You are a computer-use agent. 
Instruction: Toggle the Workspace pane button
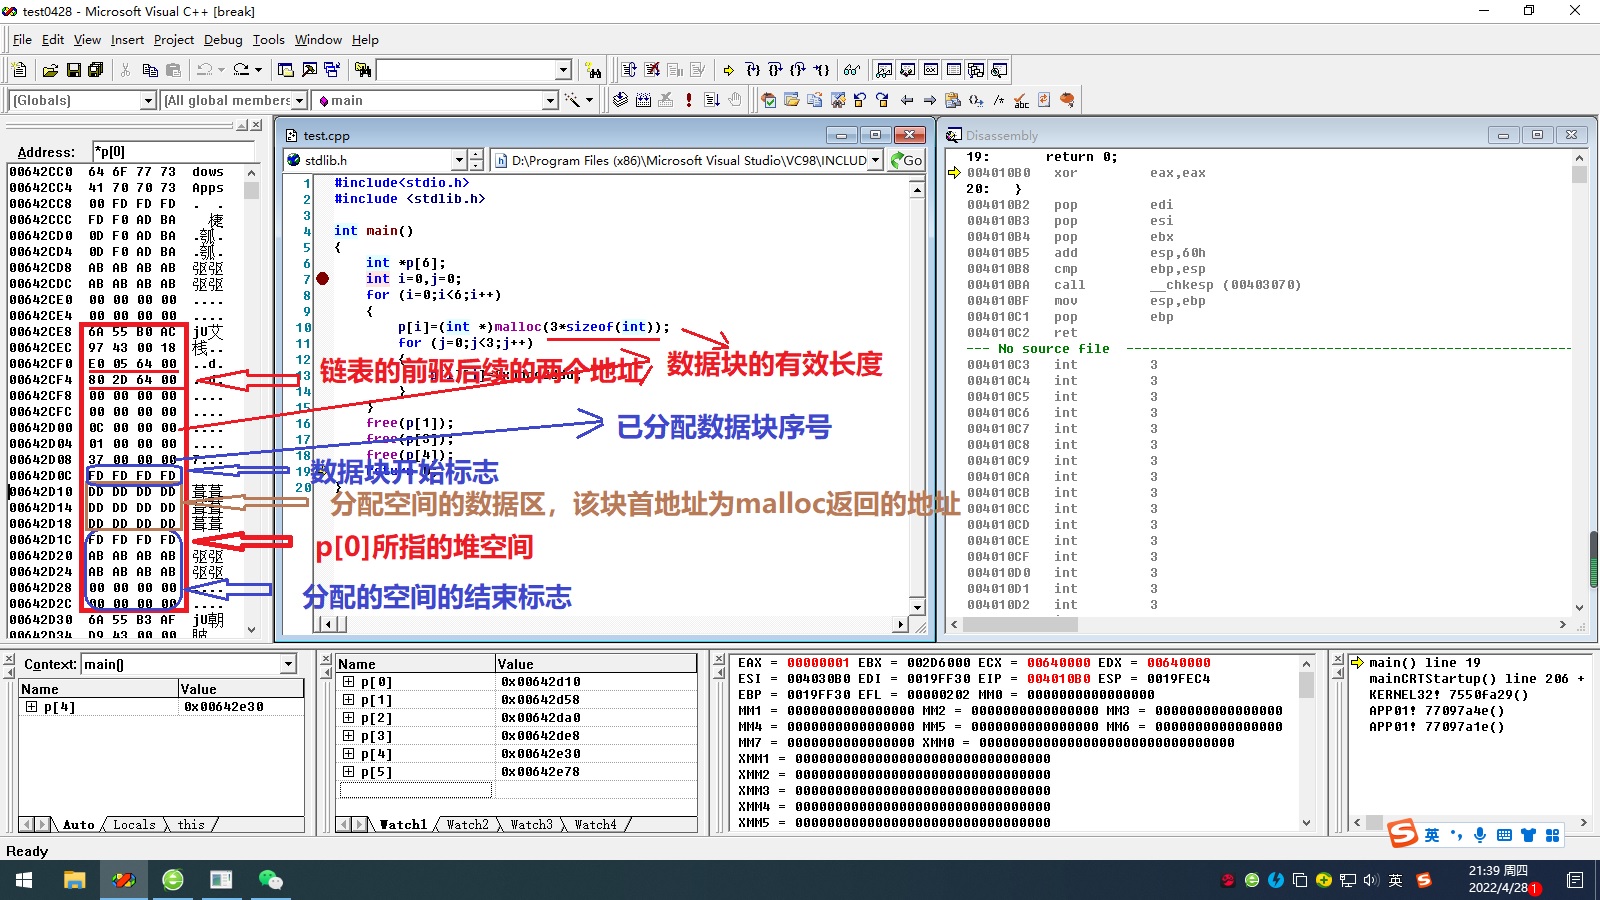tap(286, 70)
